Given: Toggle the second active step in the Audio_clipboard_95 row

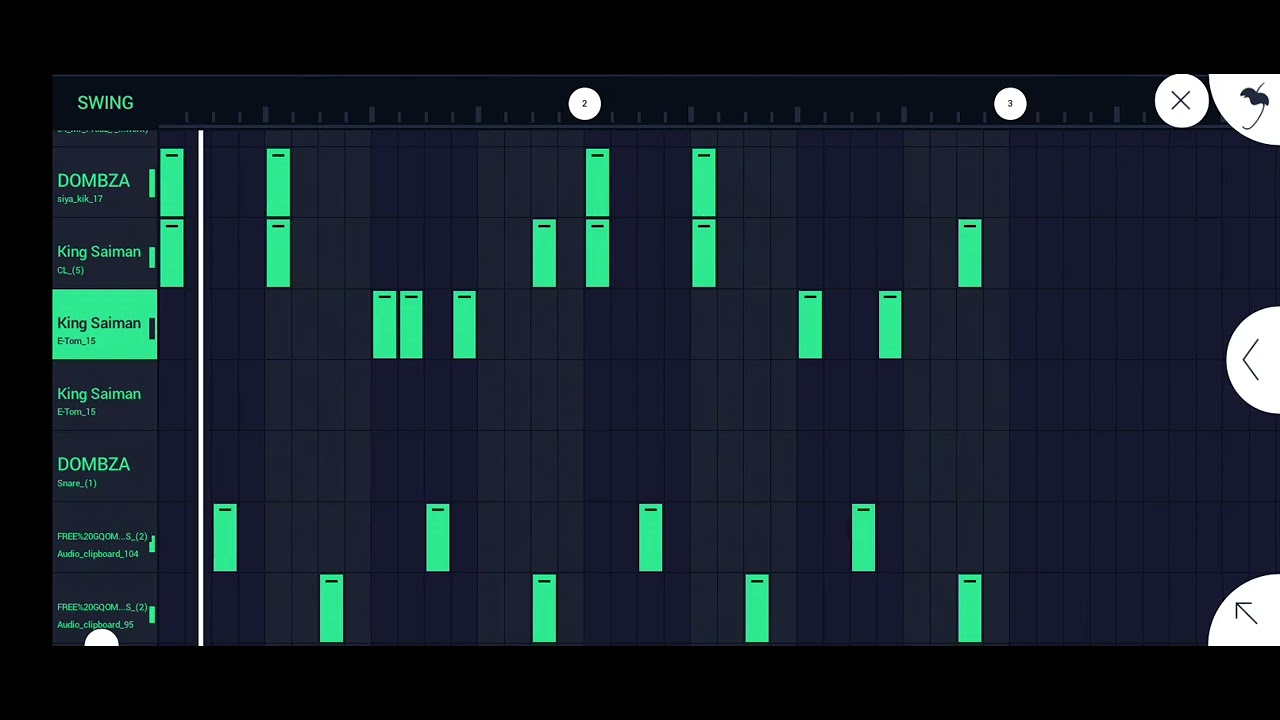Looking at the screenshot, I should pyautogui.click(x=544, y=609).
